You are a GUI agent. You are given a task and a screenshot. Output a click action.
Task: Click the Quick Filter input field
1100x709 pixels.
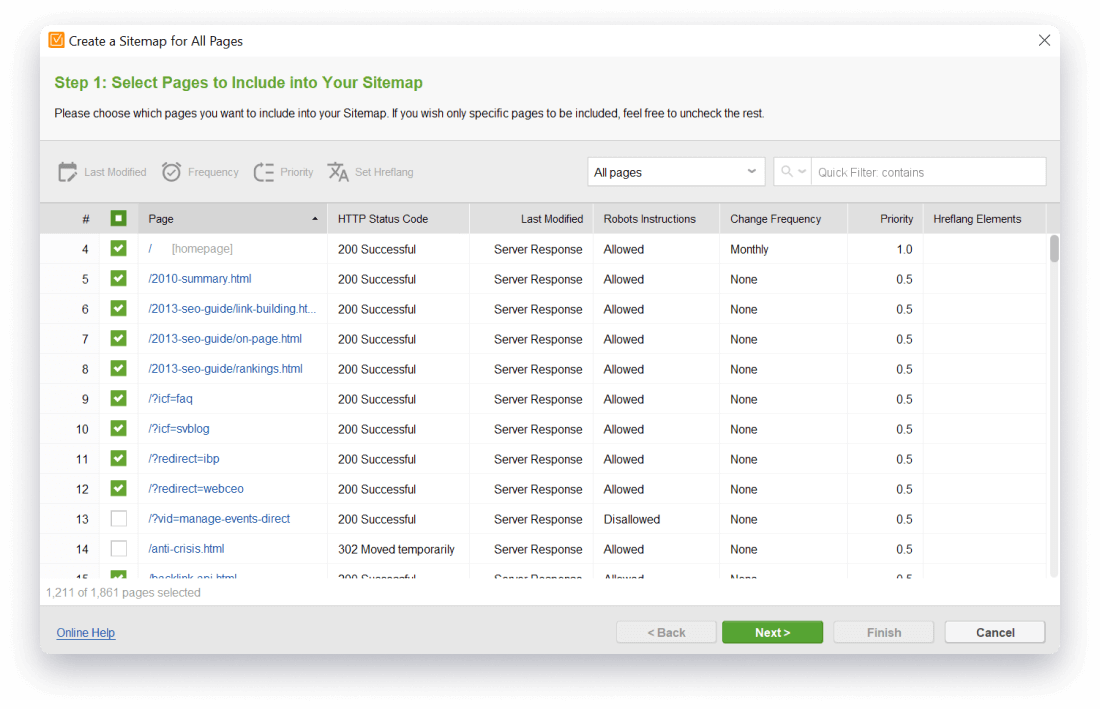928,172
